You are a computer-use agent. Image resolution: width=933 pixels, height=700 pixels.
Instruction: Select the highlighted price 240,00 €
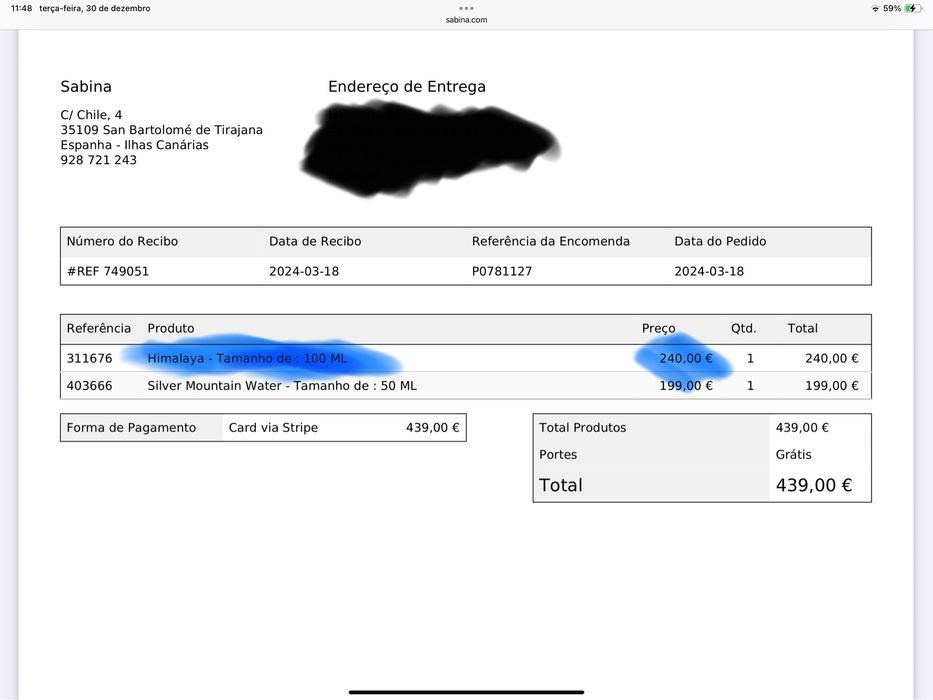[x=685, y=358]
